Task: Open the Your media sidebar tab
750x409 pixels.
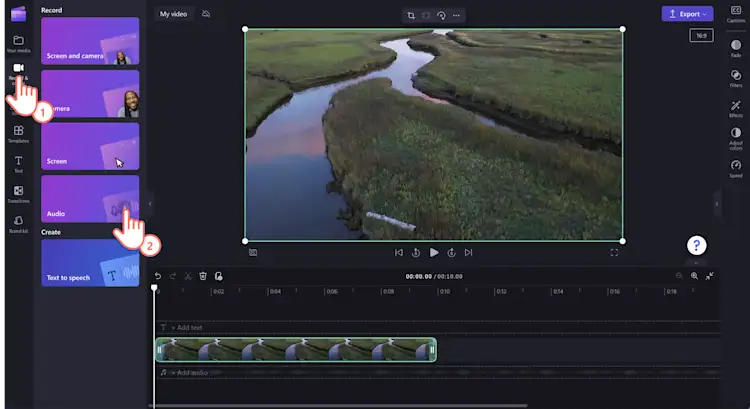Action: coord(18,44)
